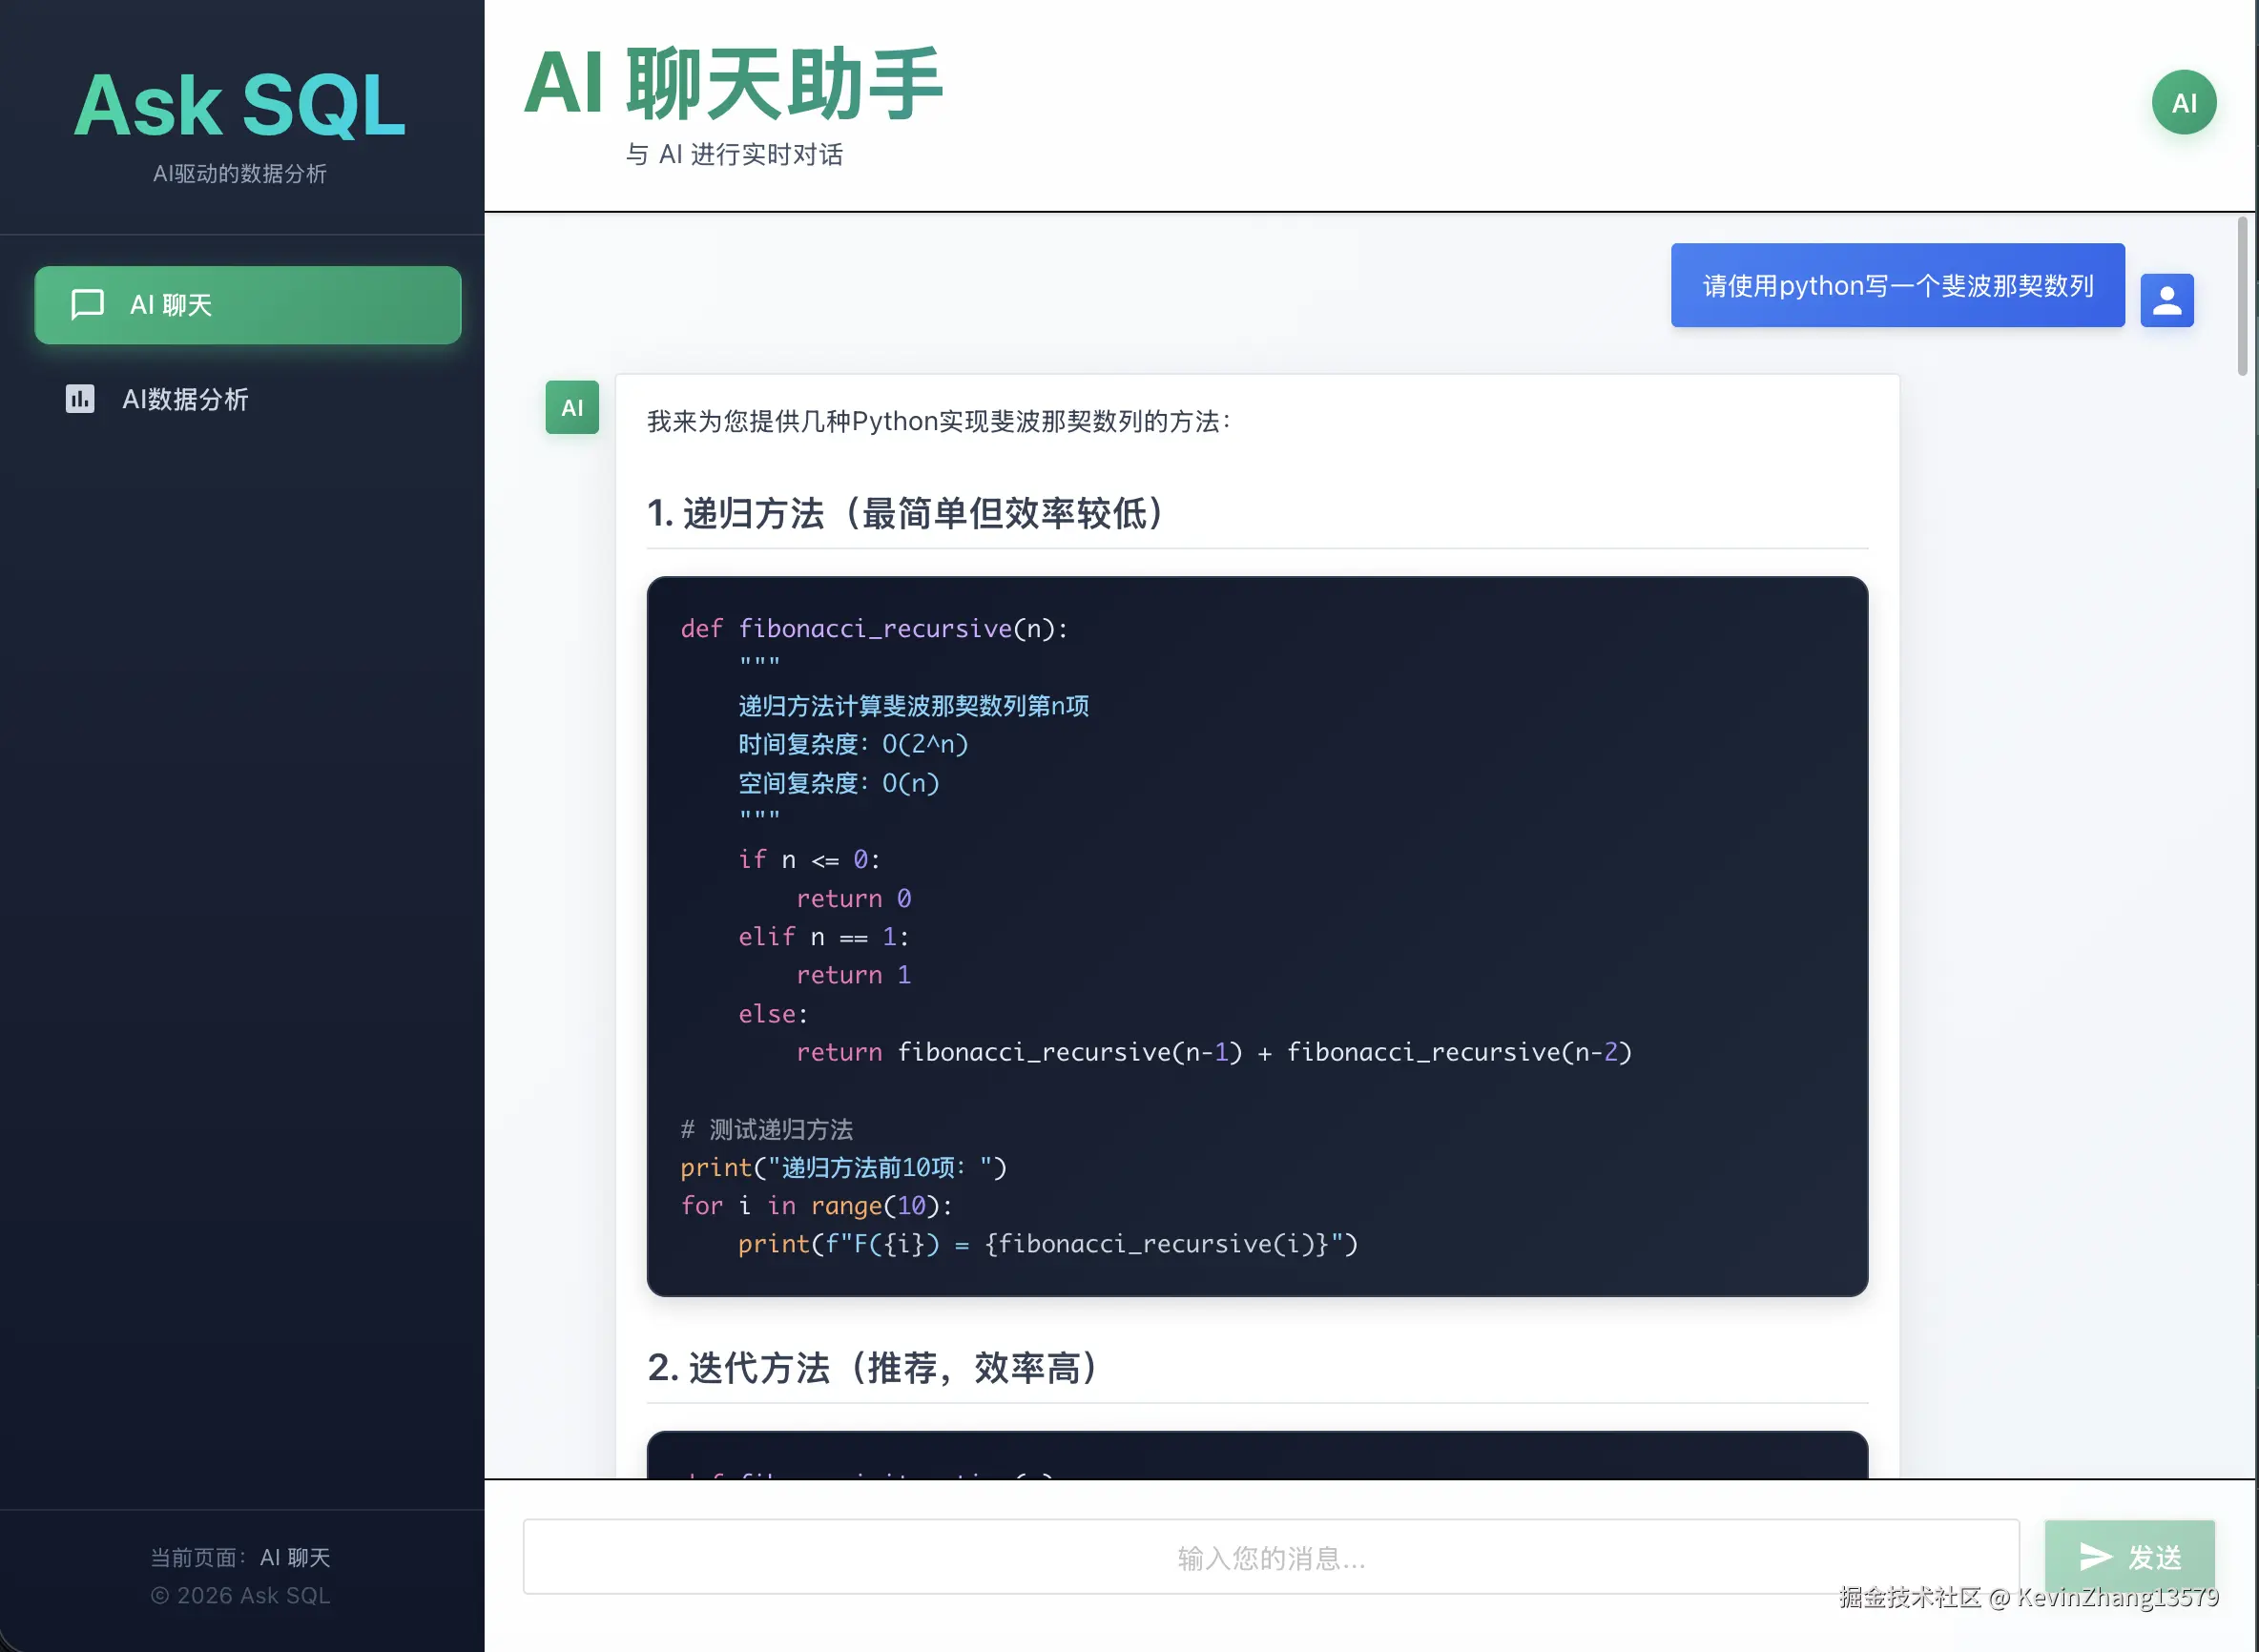Click the 当前页面：AI 聊天 footer text

tap(240, 1556)
